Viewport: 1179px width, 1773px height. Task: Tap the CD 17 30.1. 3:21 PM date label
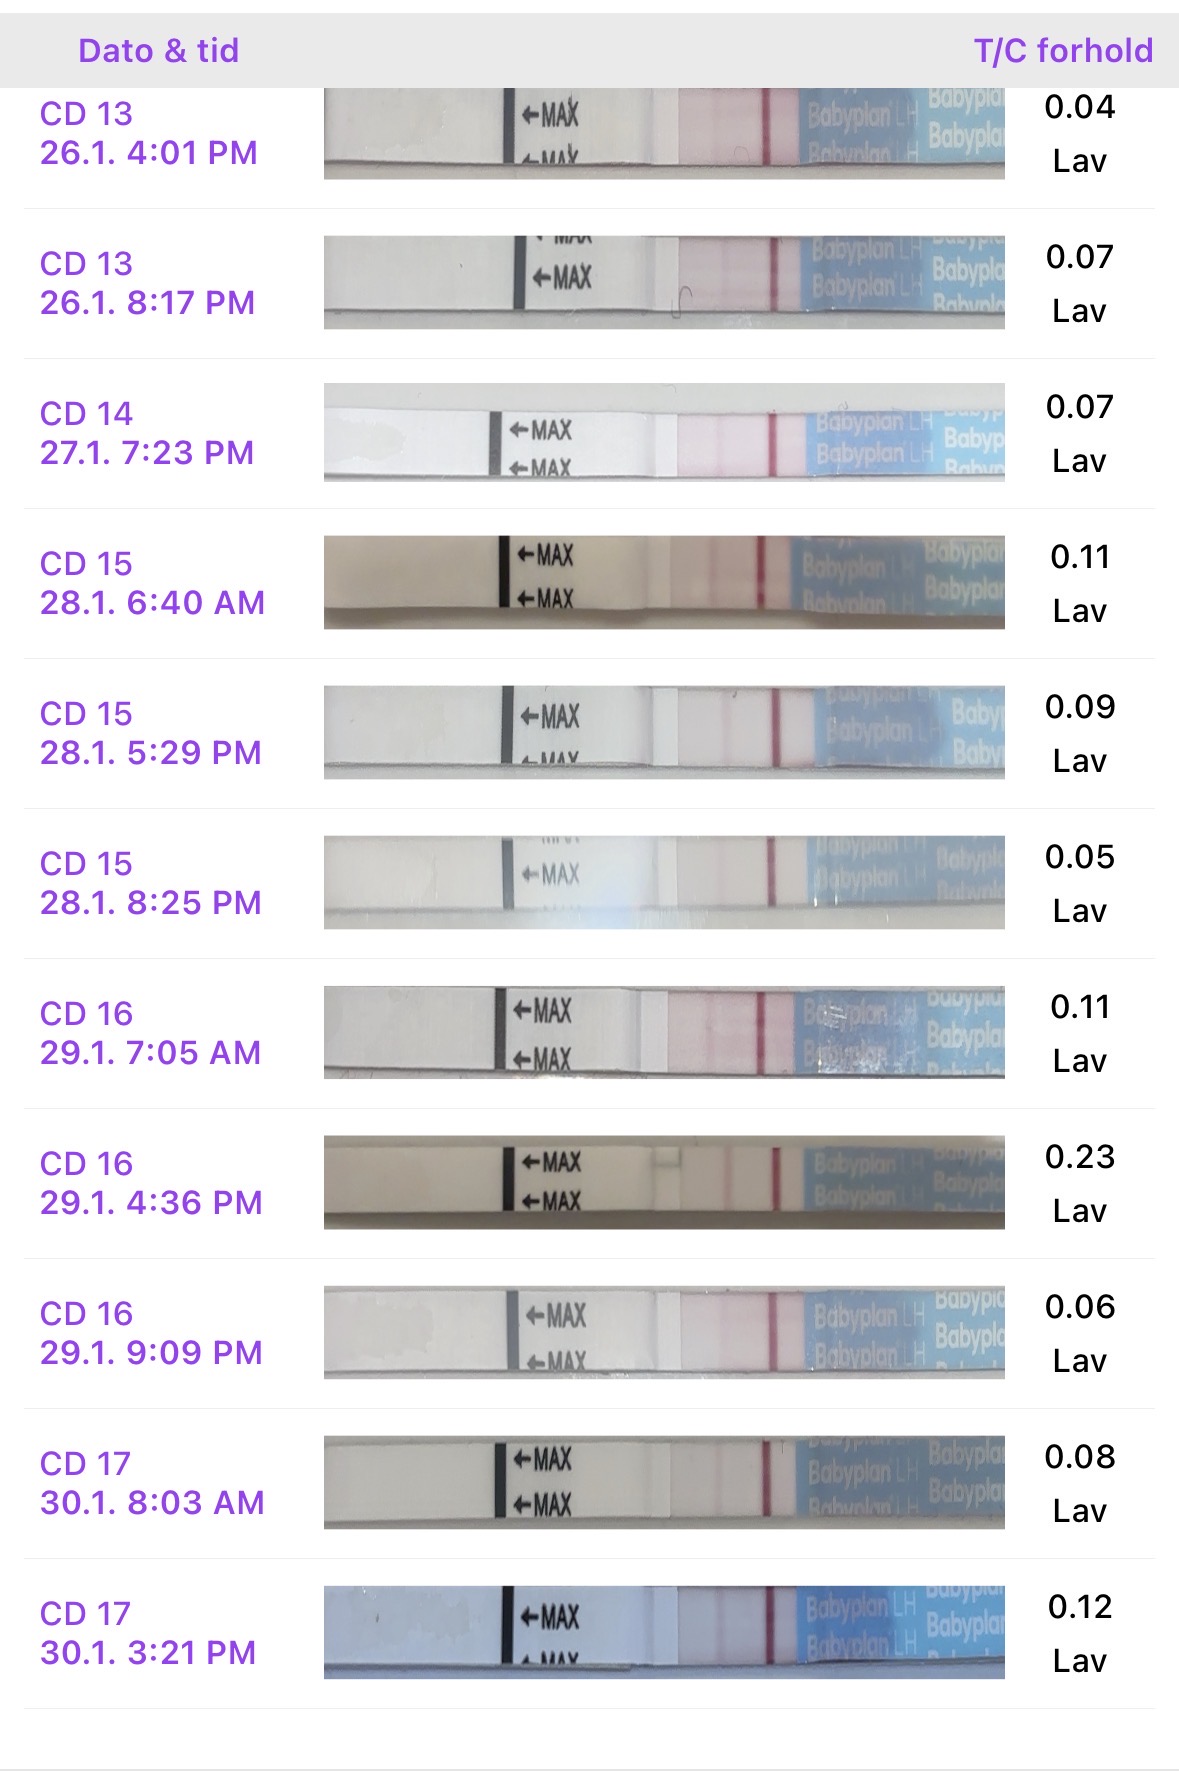147,1633
